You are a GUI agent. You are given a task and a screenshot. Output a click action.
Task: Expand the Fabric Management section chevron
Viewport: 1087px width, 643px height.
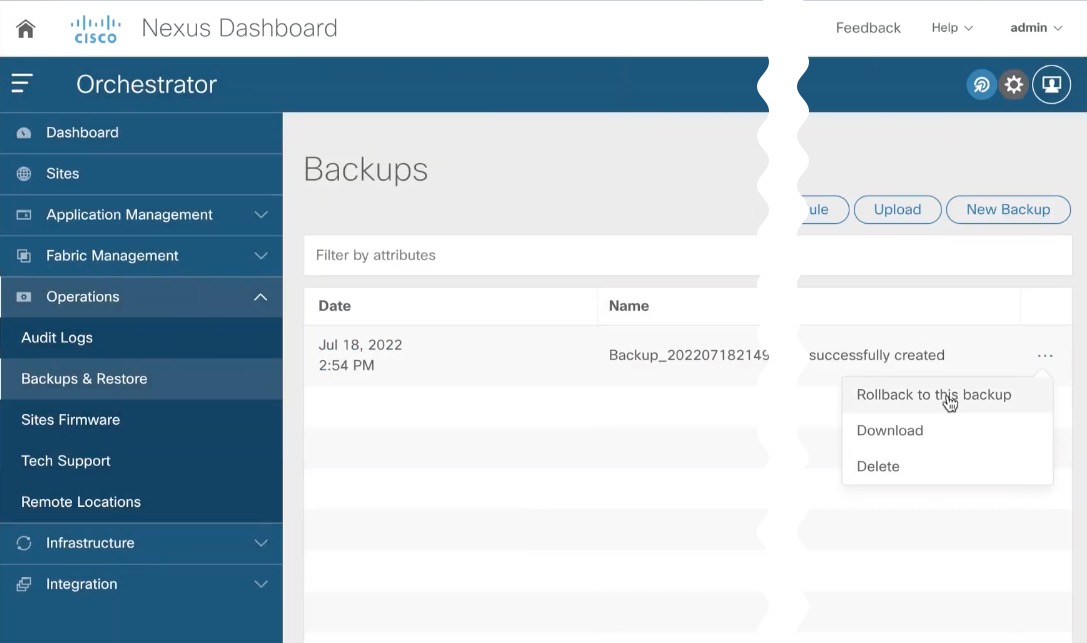click(261, 256)
